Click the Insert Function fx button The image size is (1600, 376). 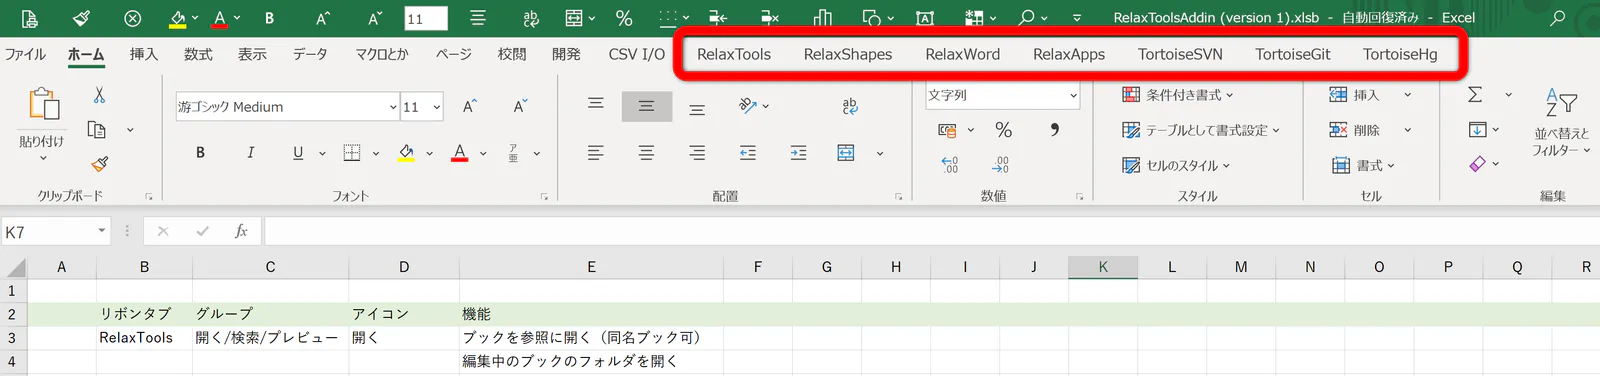click(x=241, y=231)
